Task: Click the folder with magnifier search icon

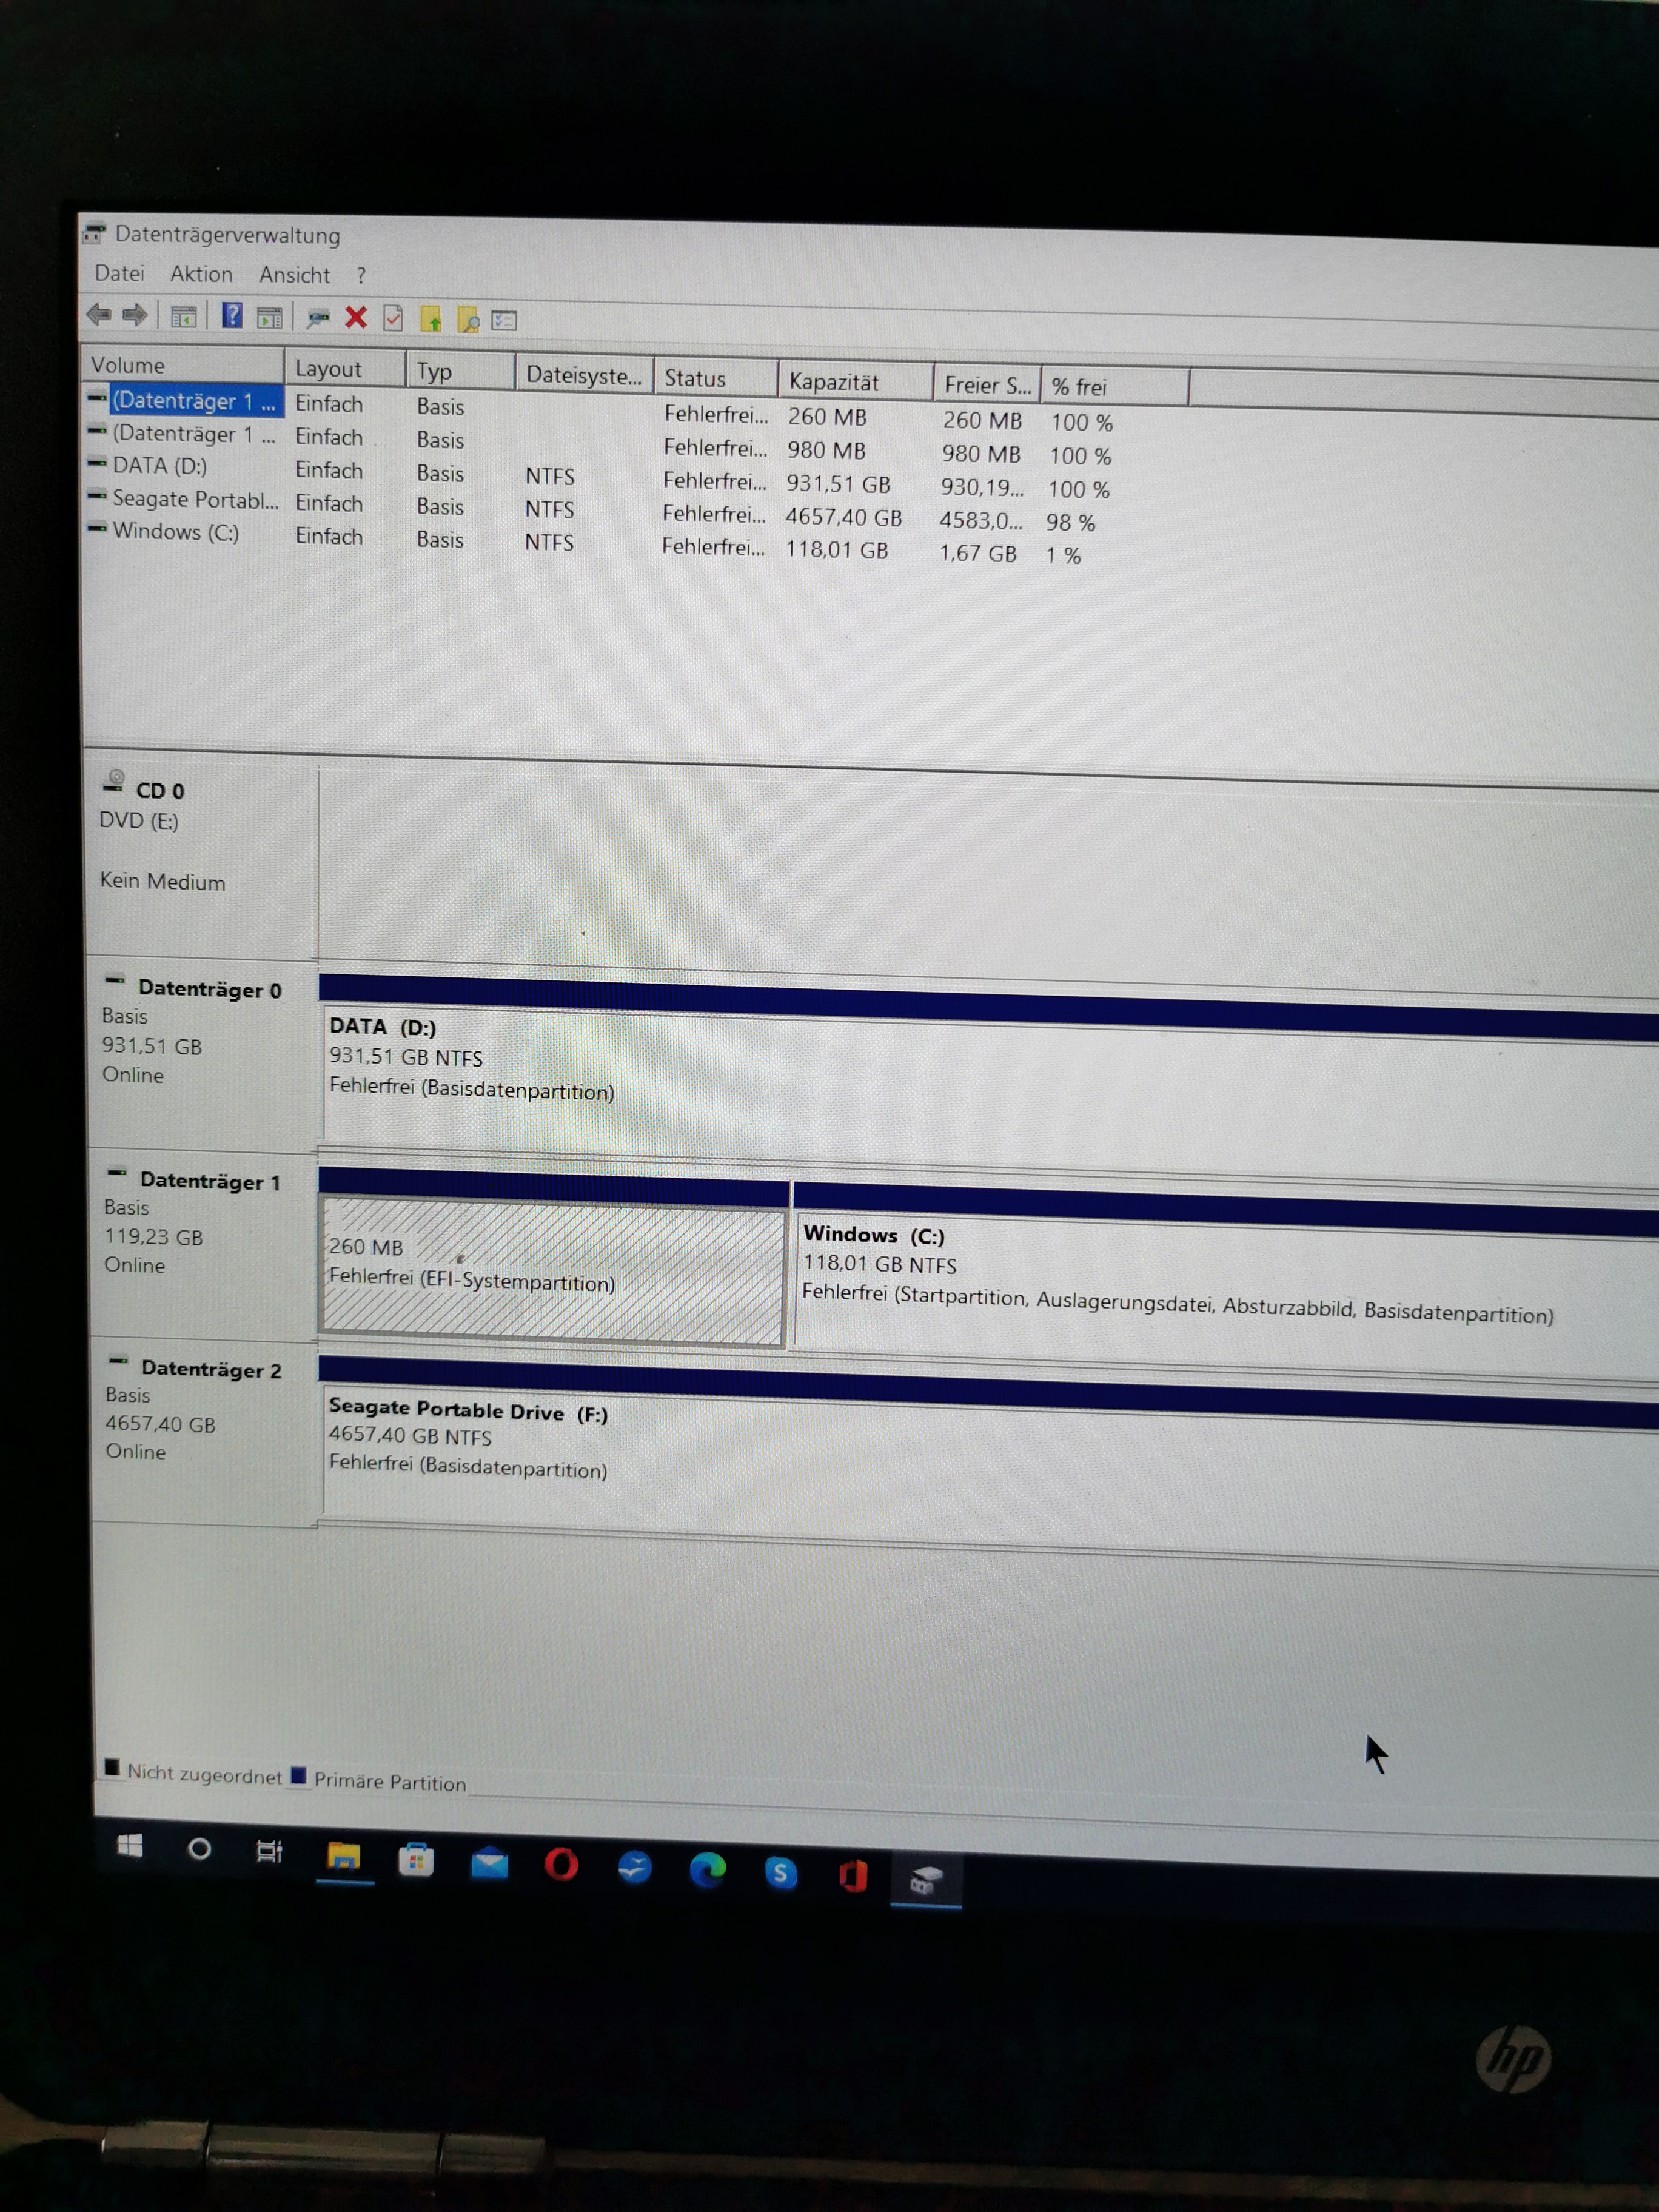Action: click(x=468, y=321)
